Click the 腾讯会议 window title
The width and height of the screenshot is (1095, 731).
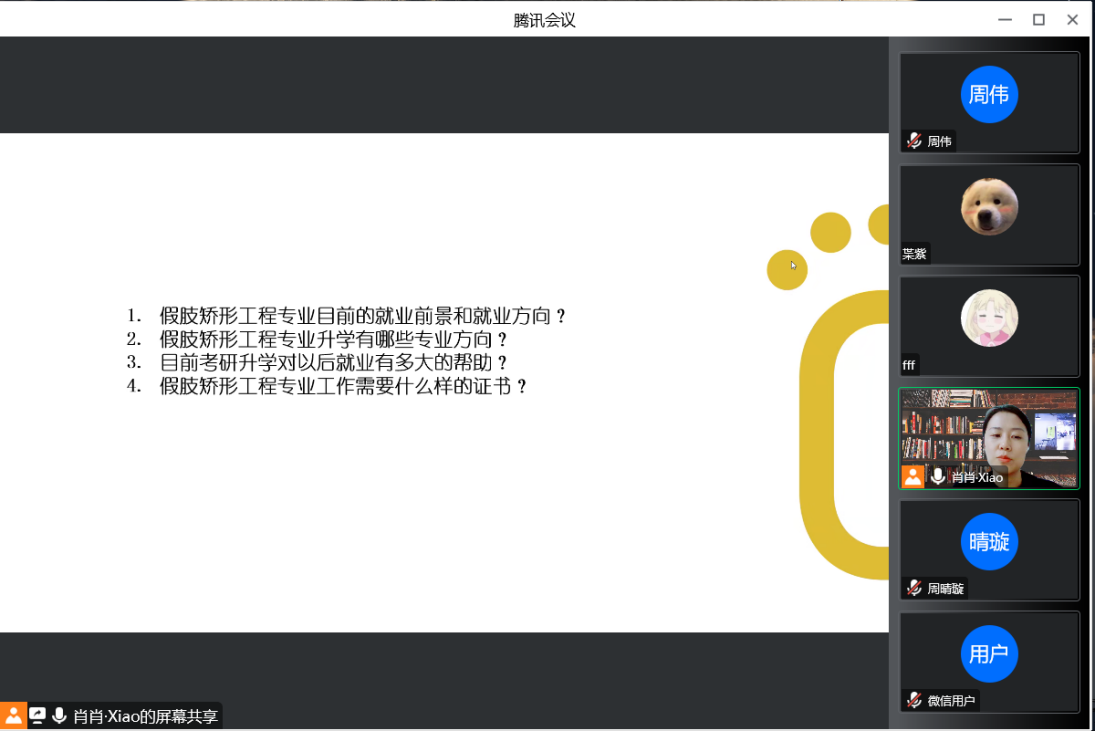(545, 20)
